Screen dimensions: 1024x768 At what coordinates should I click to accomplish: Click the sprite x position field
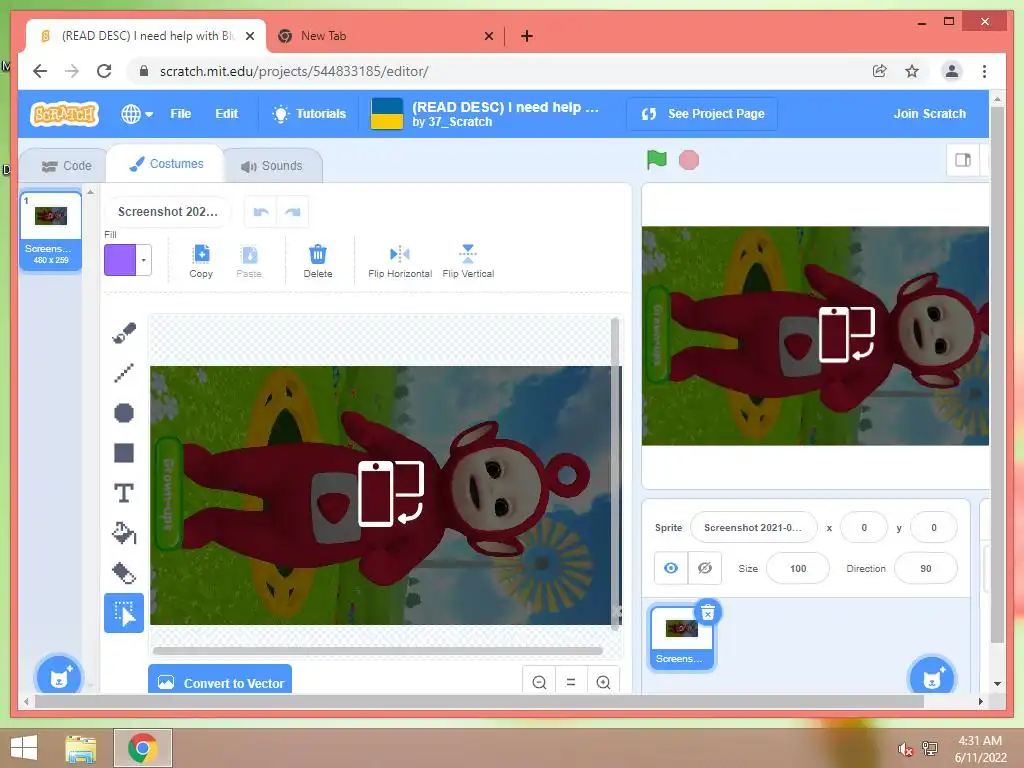(x=863, y=528)
